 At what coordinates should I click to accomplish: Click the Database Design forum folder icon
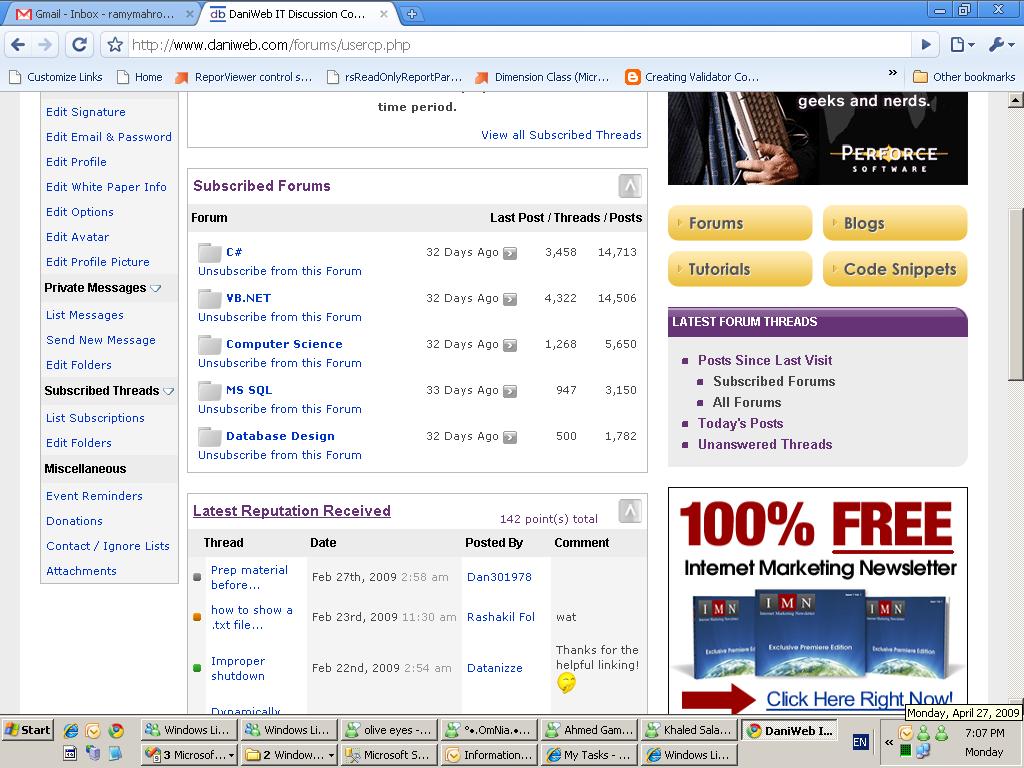pos(210,436)
